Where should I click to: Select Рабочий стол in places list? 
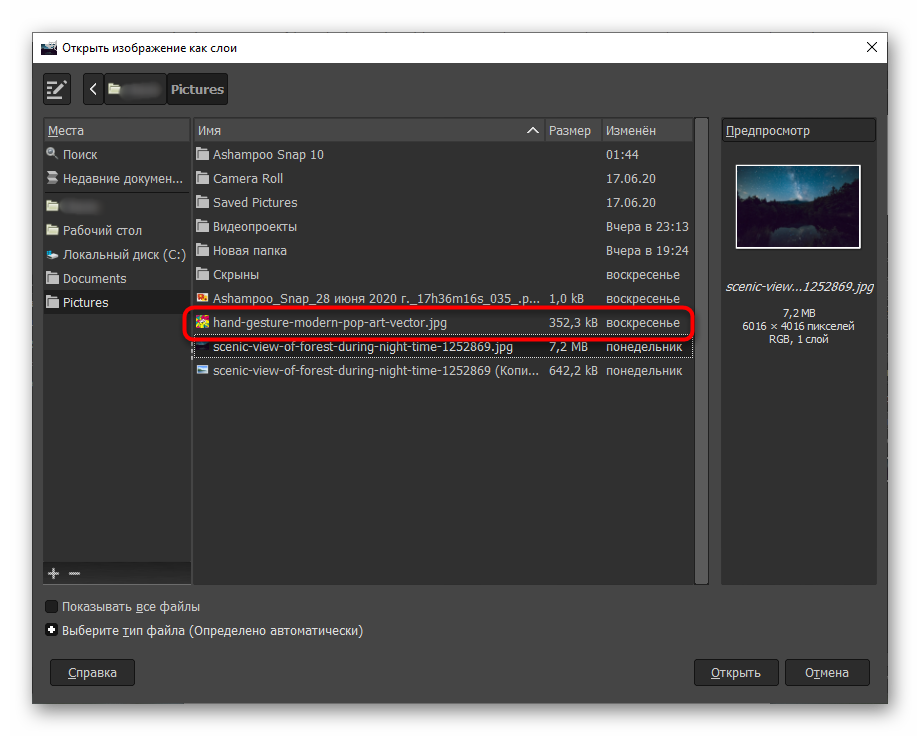point(117,230)
